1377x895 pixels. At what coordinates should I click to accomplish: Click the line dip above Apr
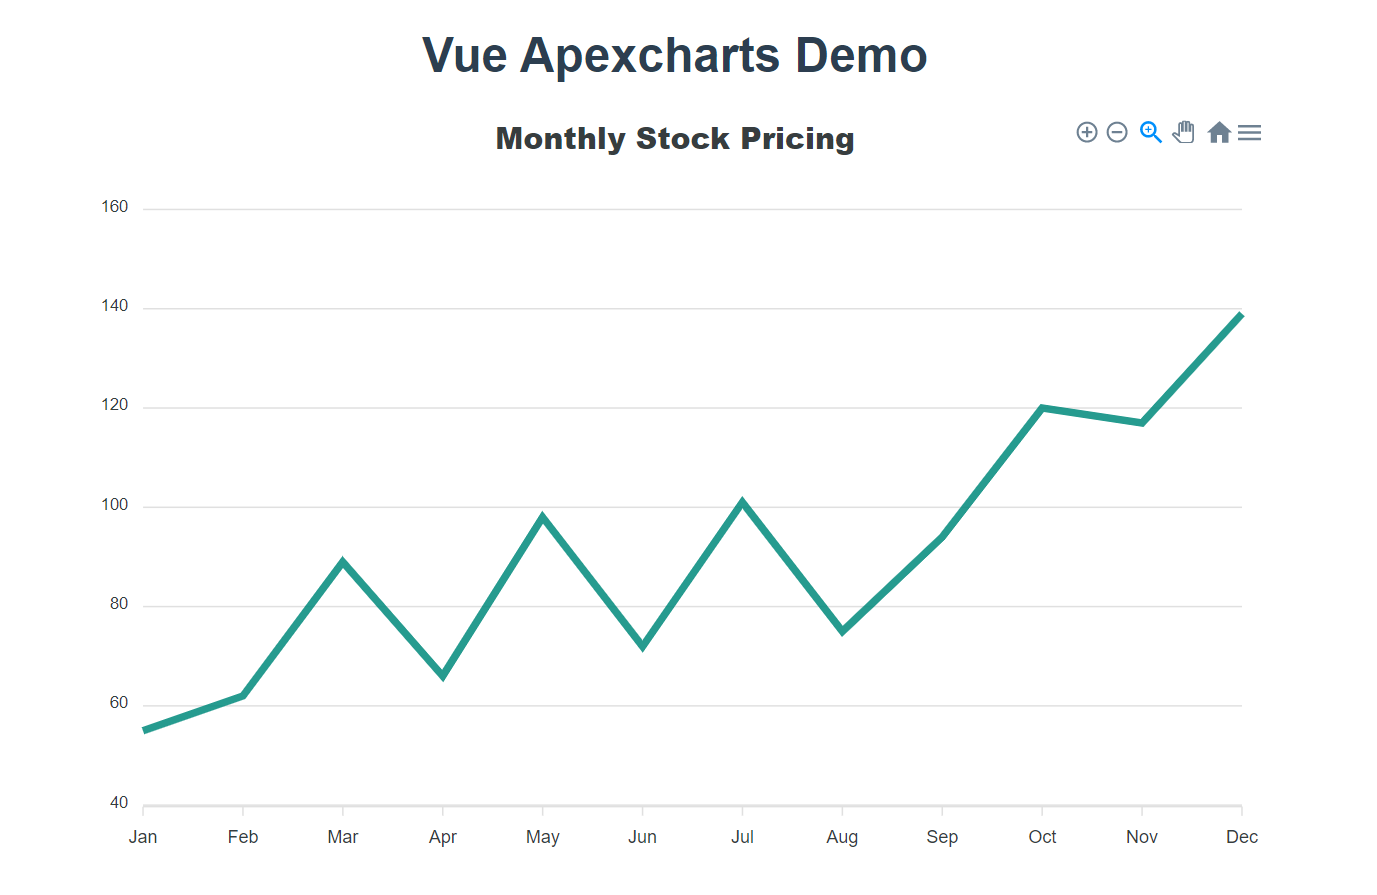(443, 676)
